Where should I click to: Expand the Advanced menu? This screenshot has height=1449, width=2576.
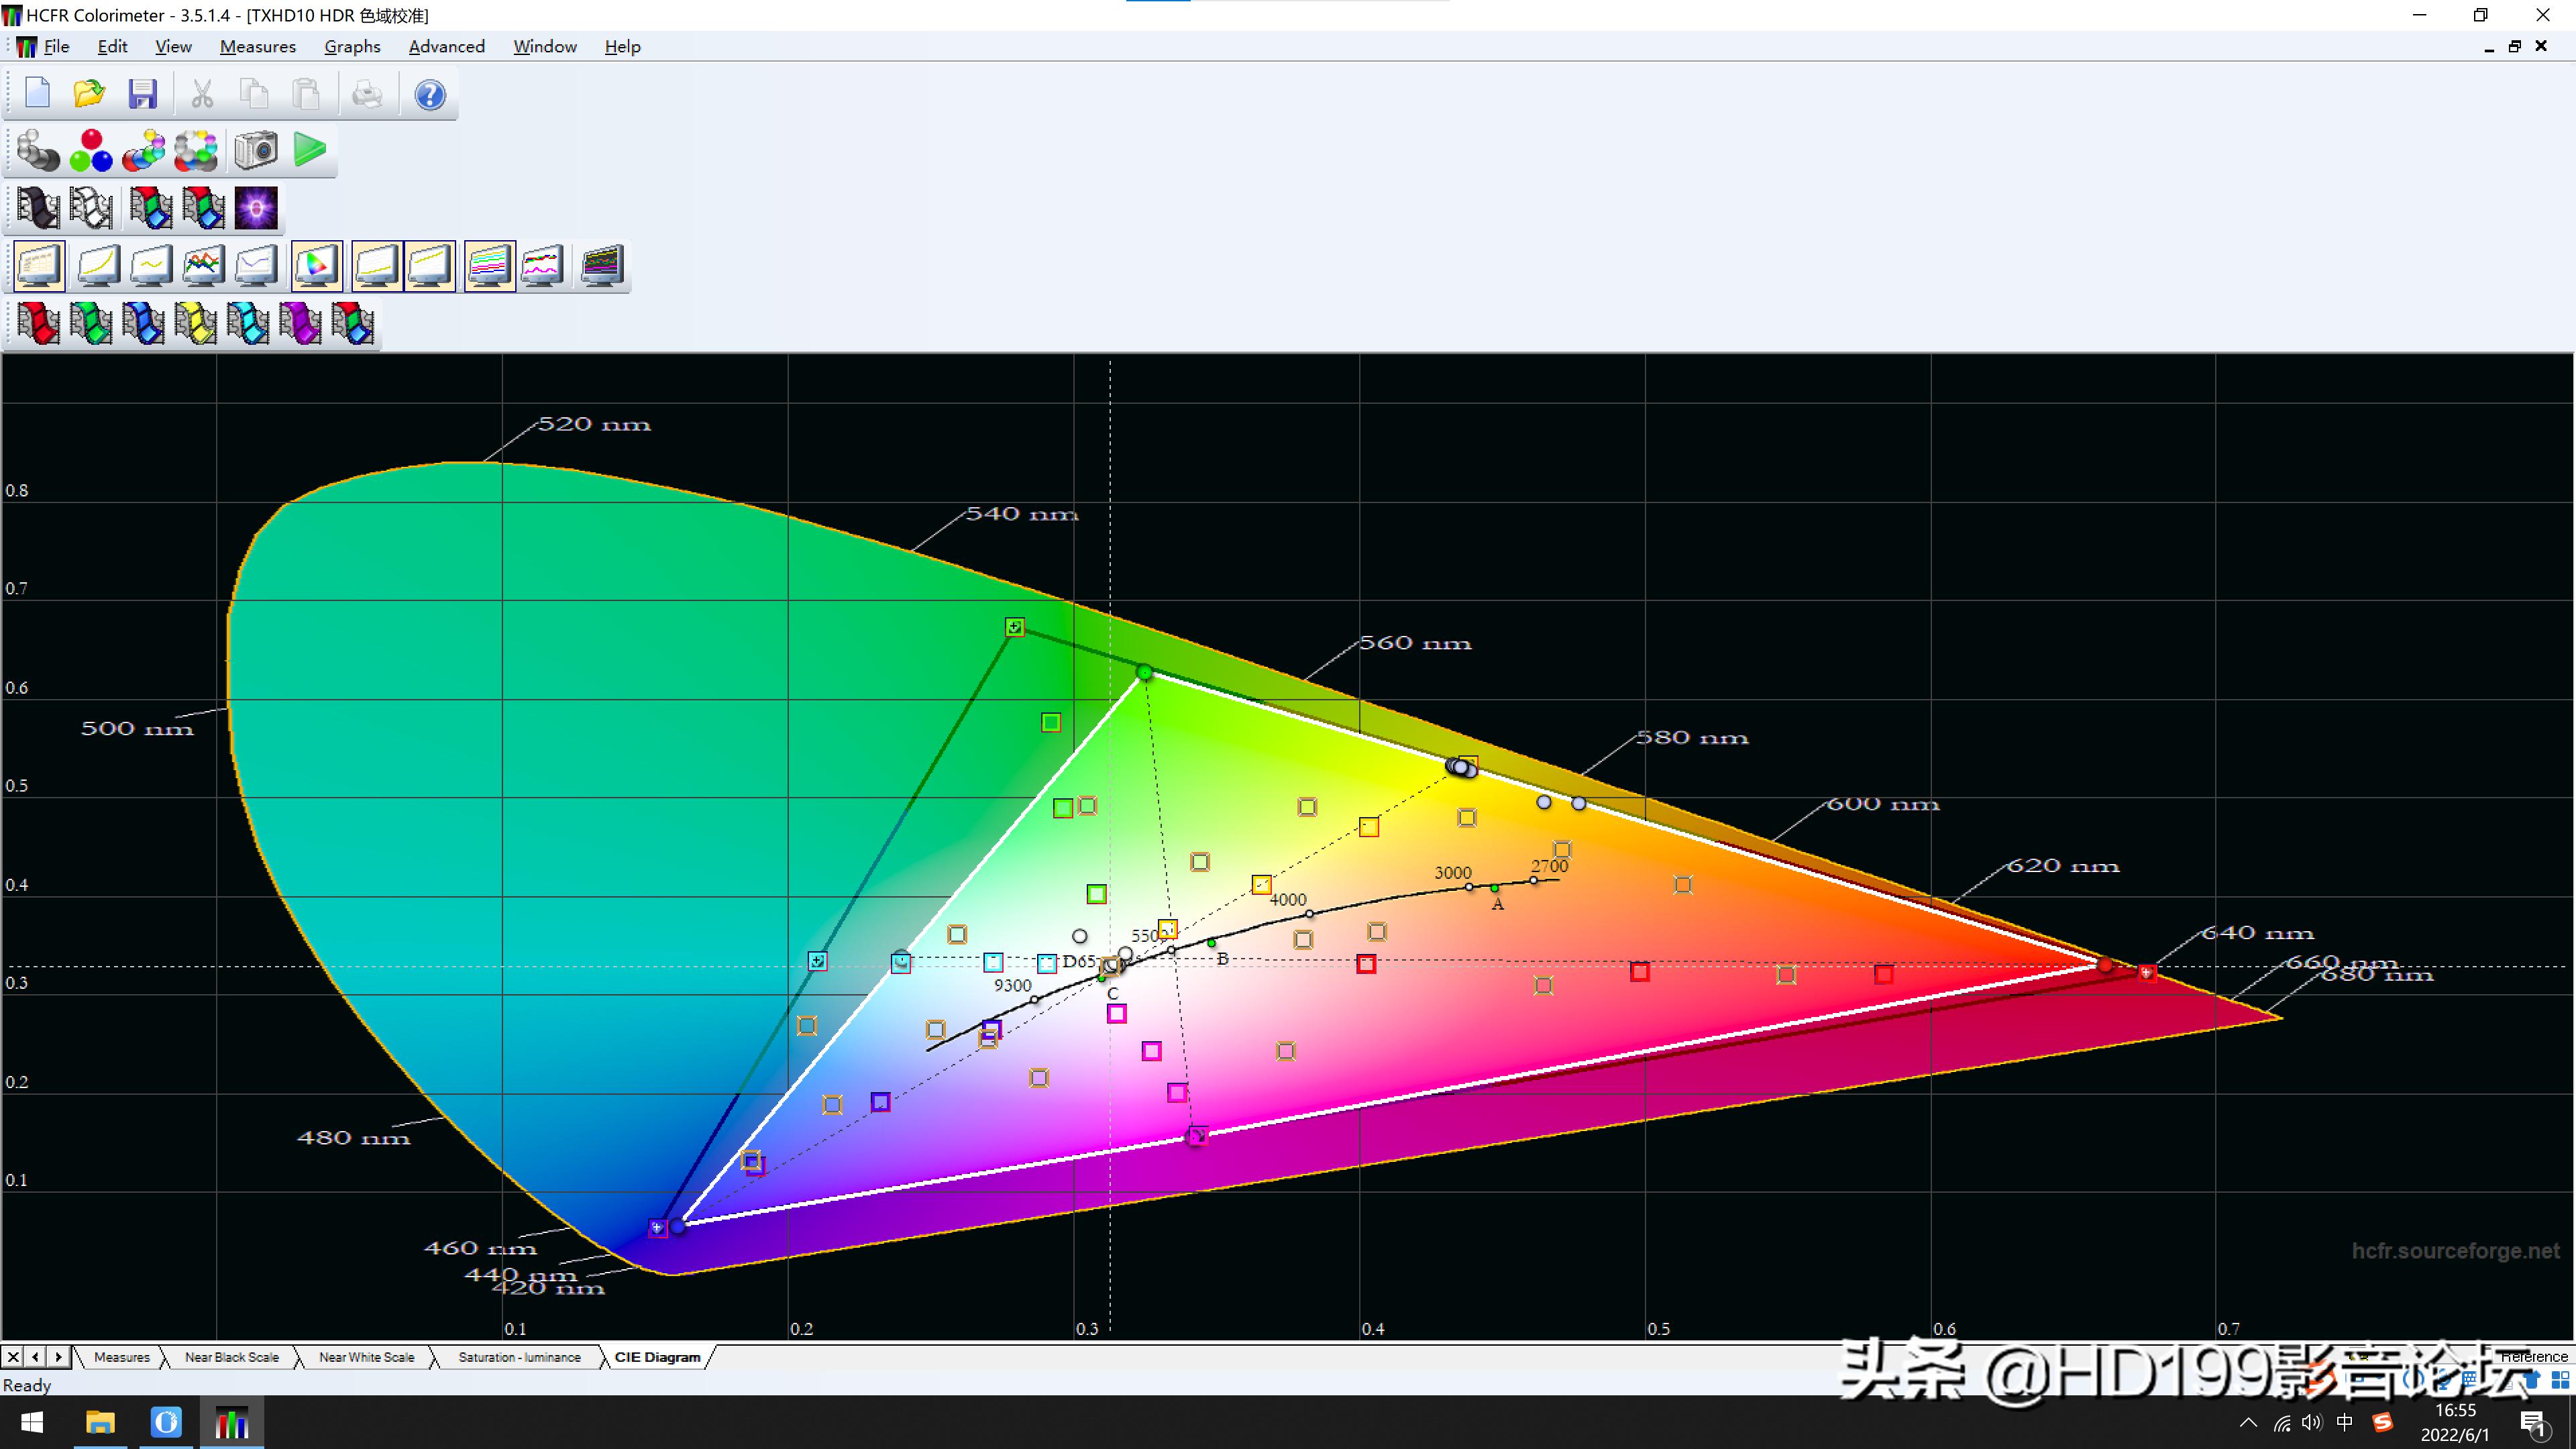click(x=446, y=46)
